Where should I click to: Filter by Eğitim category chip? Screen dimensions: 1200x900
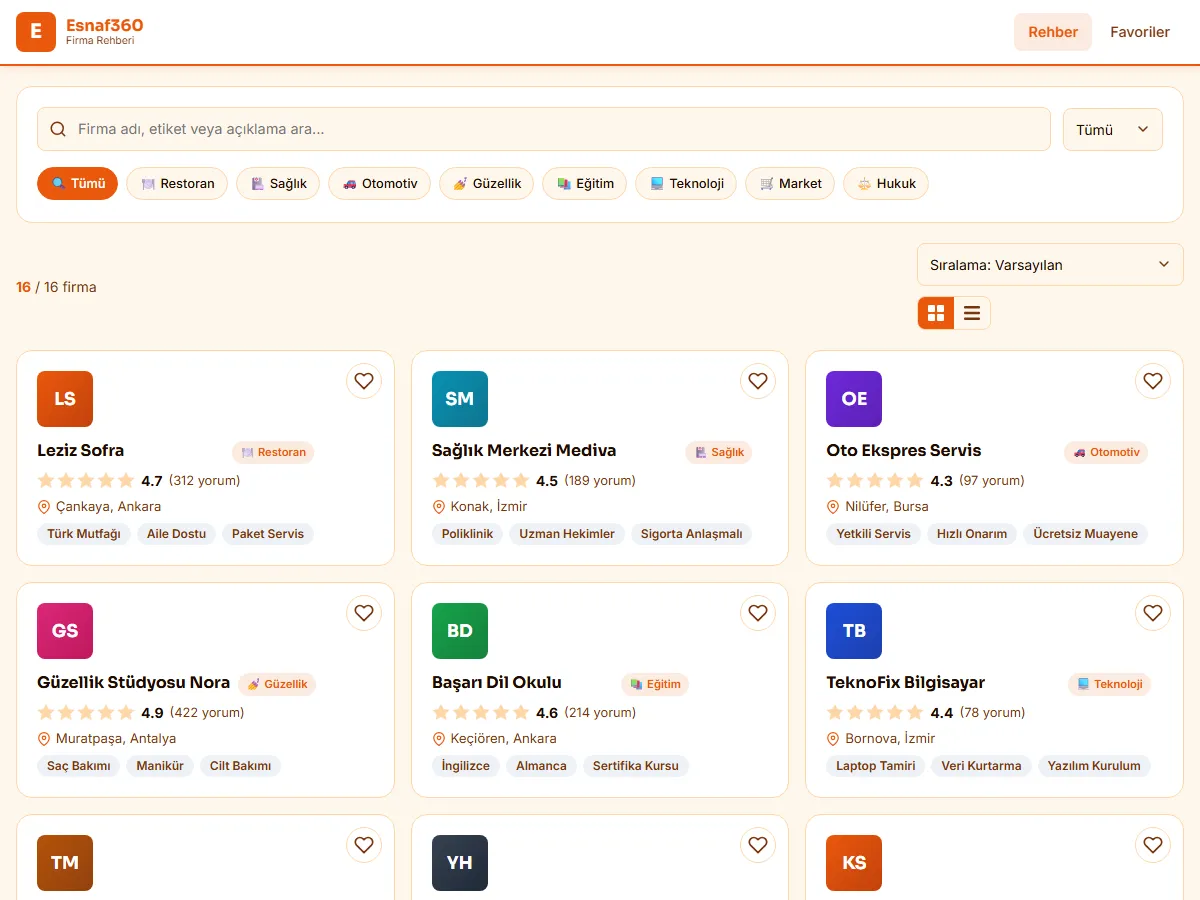585,184
